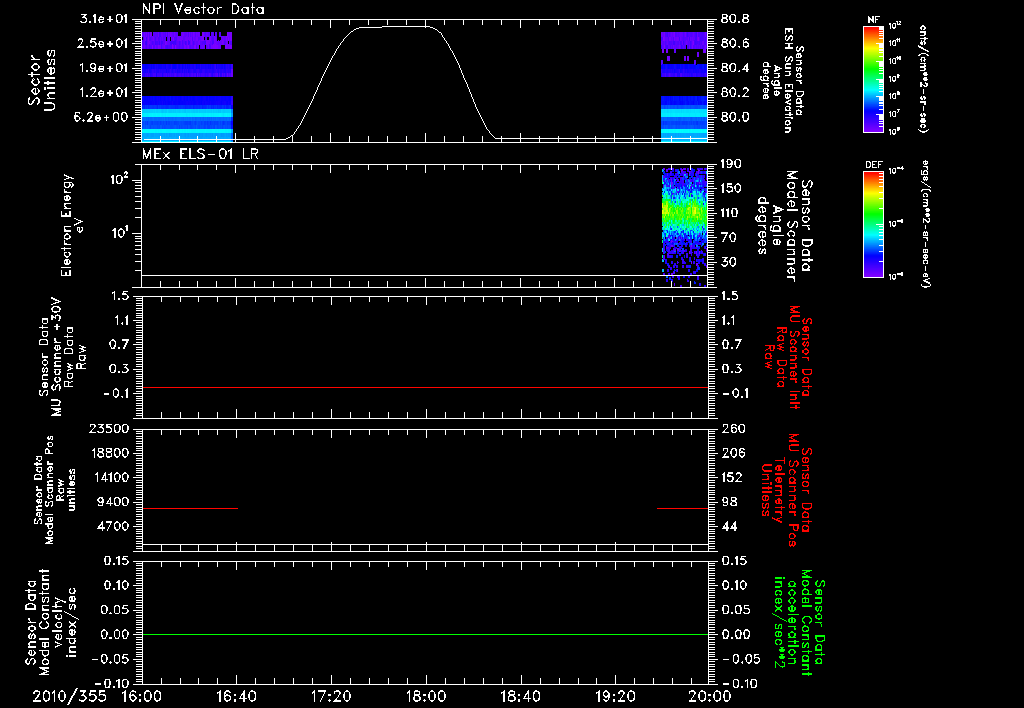Click the 3.1e+01 sector tick label
Image resolution: width=1024 pixels, height=708 pixels.
click(103, 19)
